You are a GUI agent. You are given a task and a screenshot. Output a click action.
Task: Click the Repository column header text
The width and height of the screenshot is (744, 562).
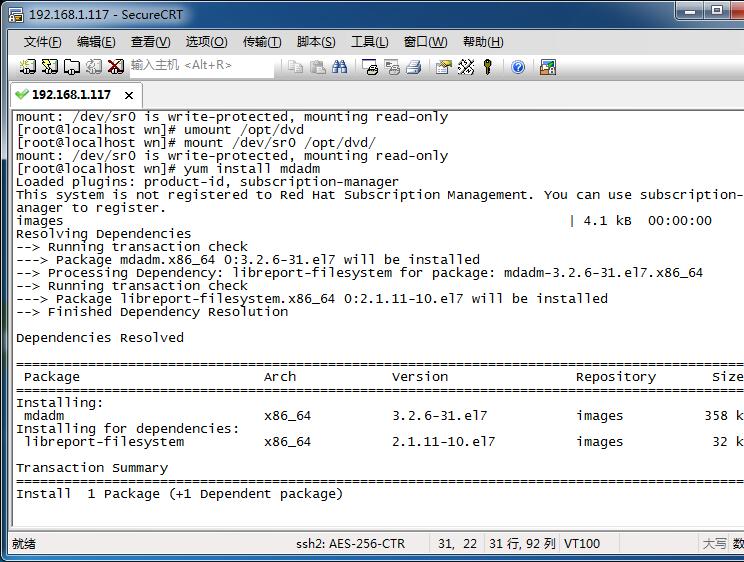[x=616, y=377]
